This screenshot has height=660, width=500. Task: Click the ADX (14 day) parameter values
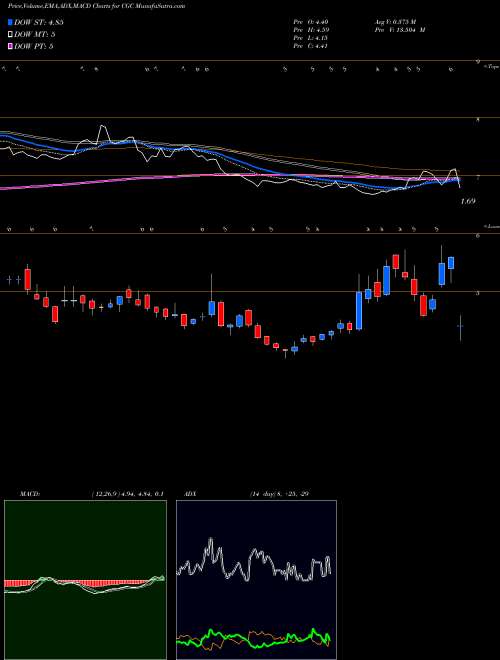pyautogui.click(x=279, y=494)
